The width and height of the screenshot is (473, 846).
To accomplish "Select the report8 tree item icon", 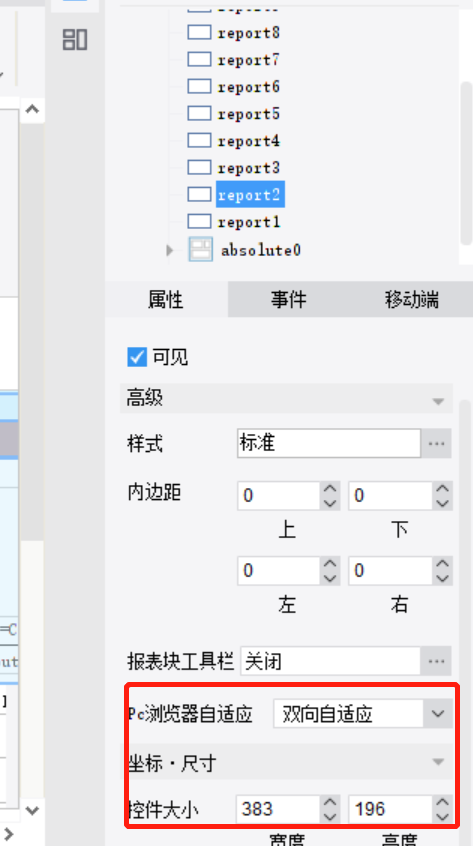I will (x=199, y=33).
